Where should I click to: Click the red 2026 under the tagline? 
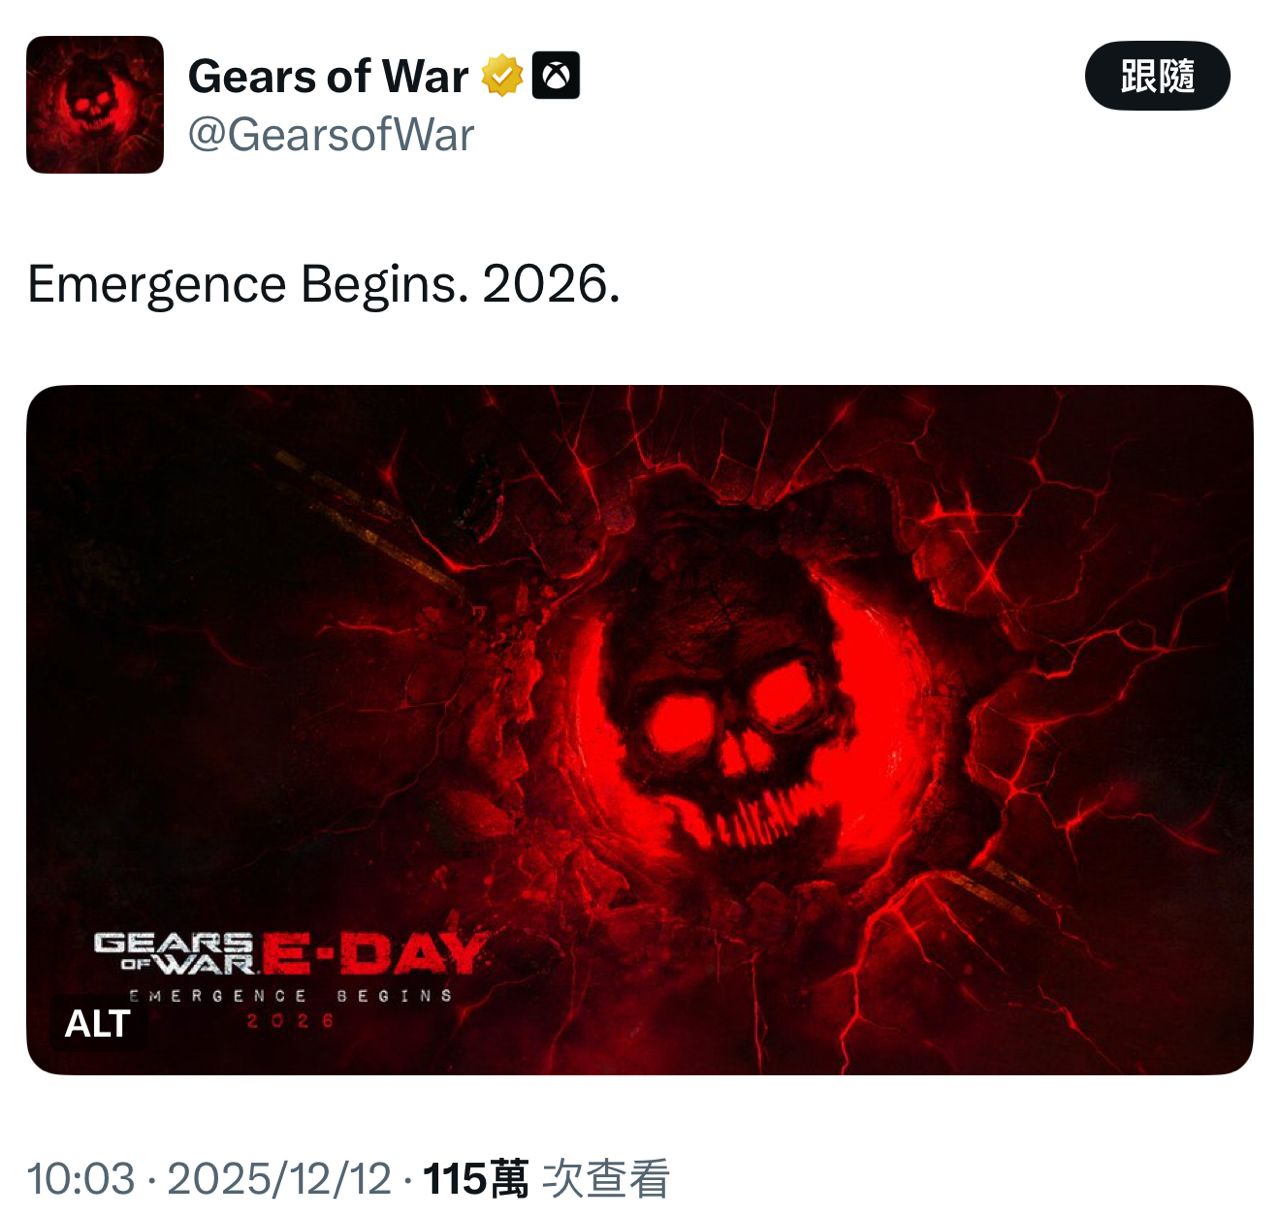point(291,1021)
